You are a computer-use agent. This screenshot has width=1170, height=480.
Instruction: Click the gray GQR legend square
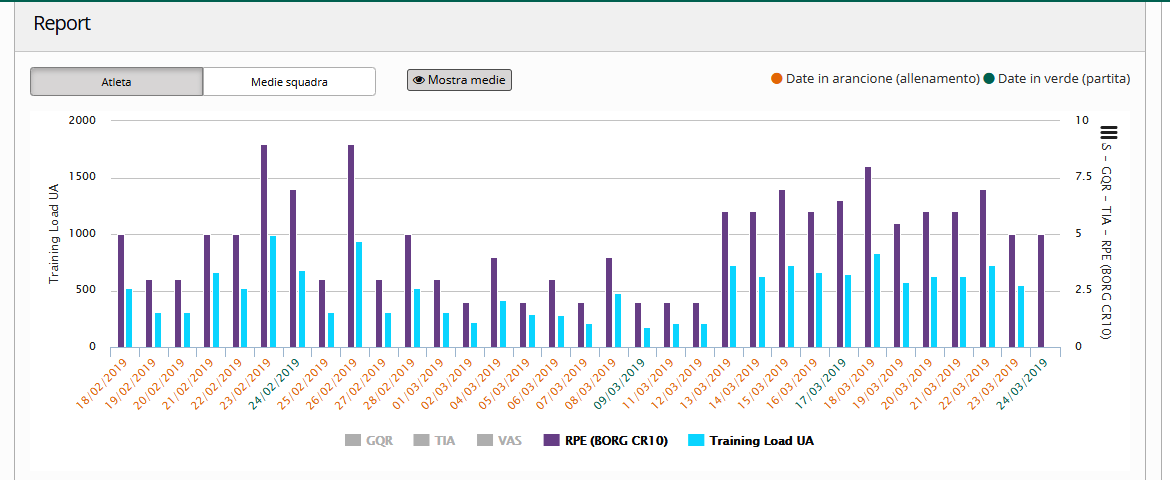[351, 440]
